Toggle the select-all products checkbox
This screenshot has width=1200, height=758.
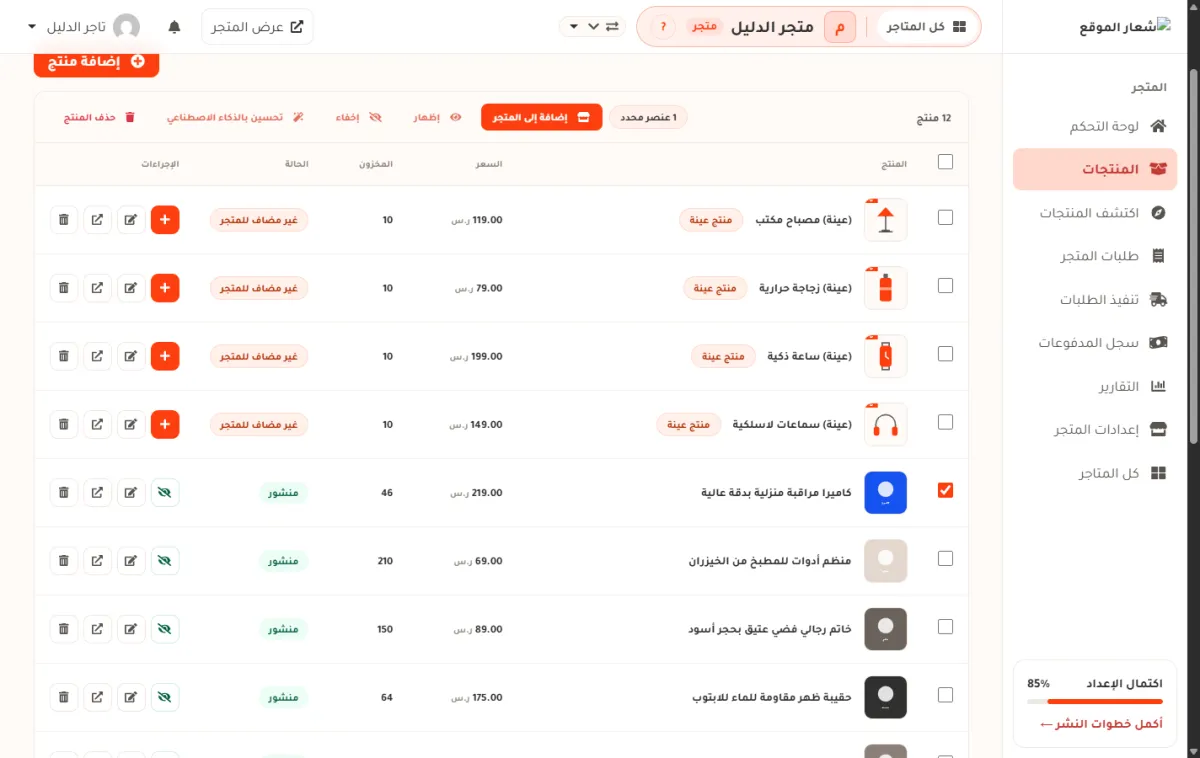(x=945, y=162)
